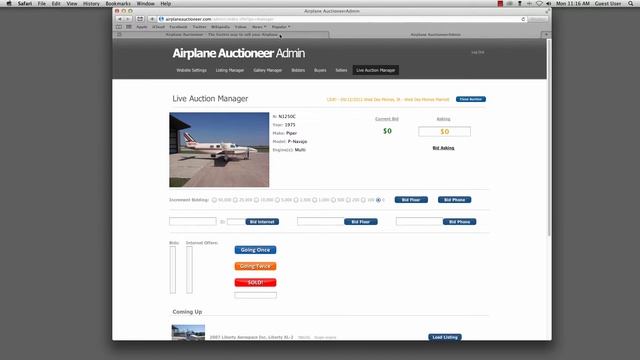Image resolution: width=640 pixels, height=360 pixels.
Task: Switch to the Airplane Auctioneer Admin browser tab
Action: tap(436, 35)
